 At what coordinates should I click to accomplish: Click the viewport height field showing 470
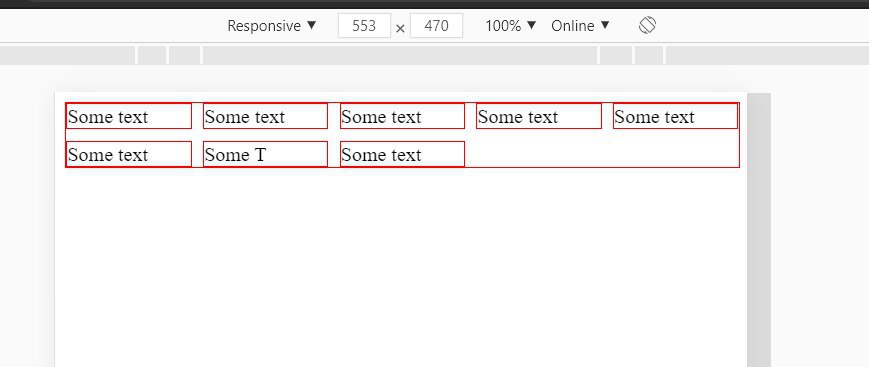coord(436,26)
